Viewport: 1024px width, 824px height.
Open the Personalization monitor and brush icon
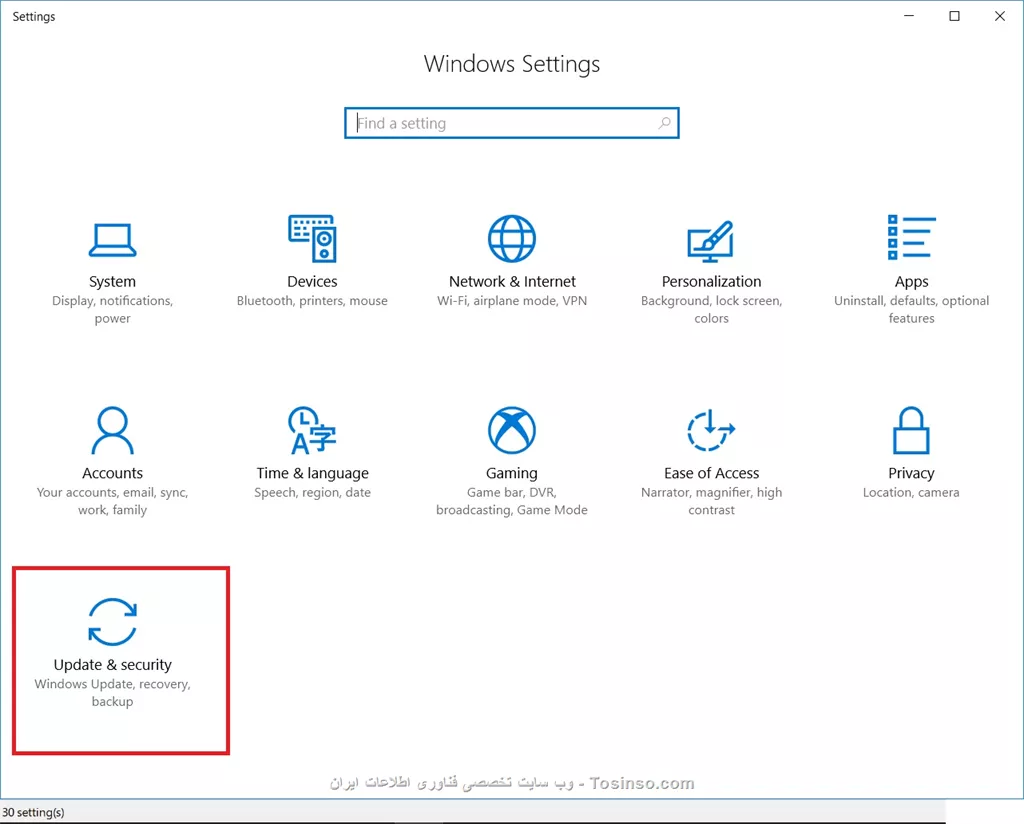[711, 240]
